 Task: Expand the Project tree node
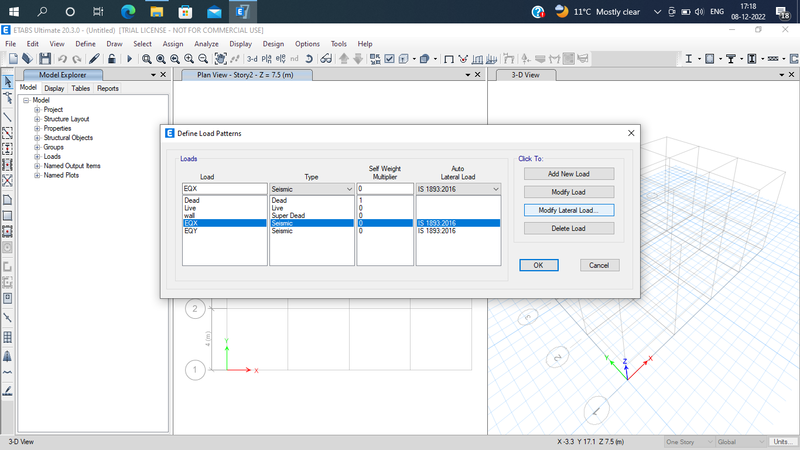(37, 110)
